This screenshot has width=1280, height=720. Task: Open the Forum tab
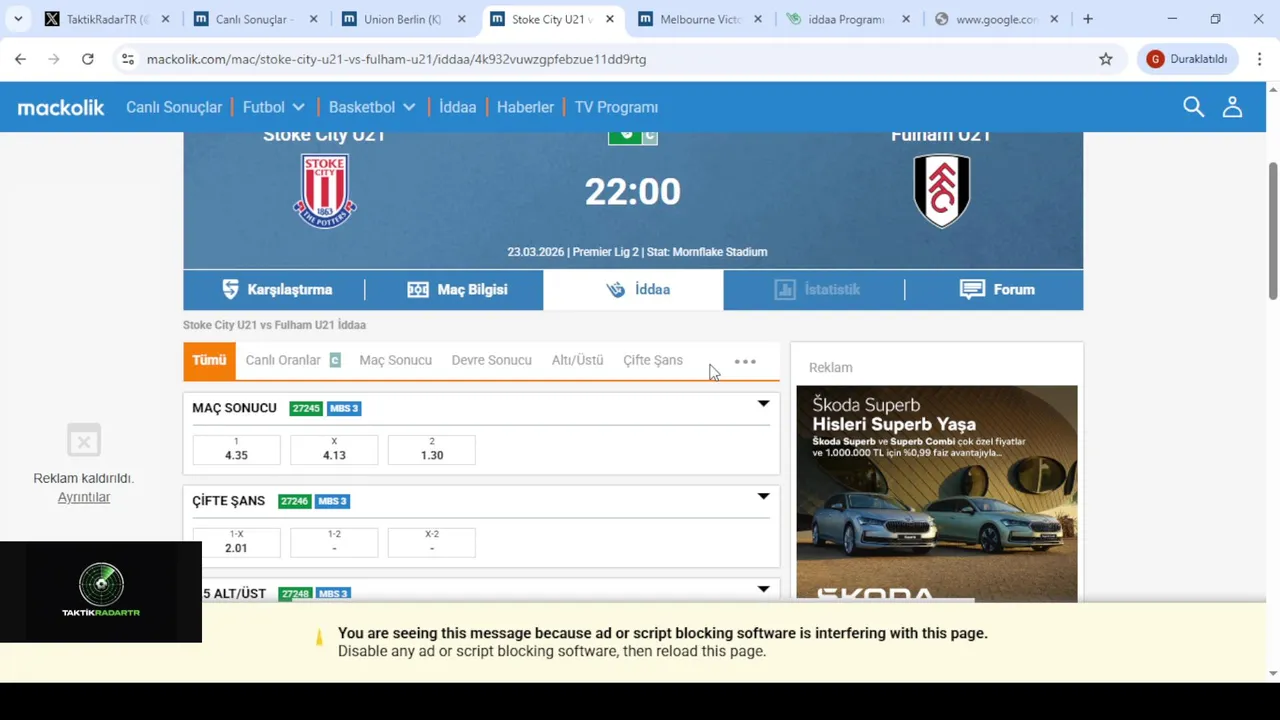coord(997,289)
